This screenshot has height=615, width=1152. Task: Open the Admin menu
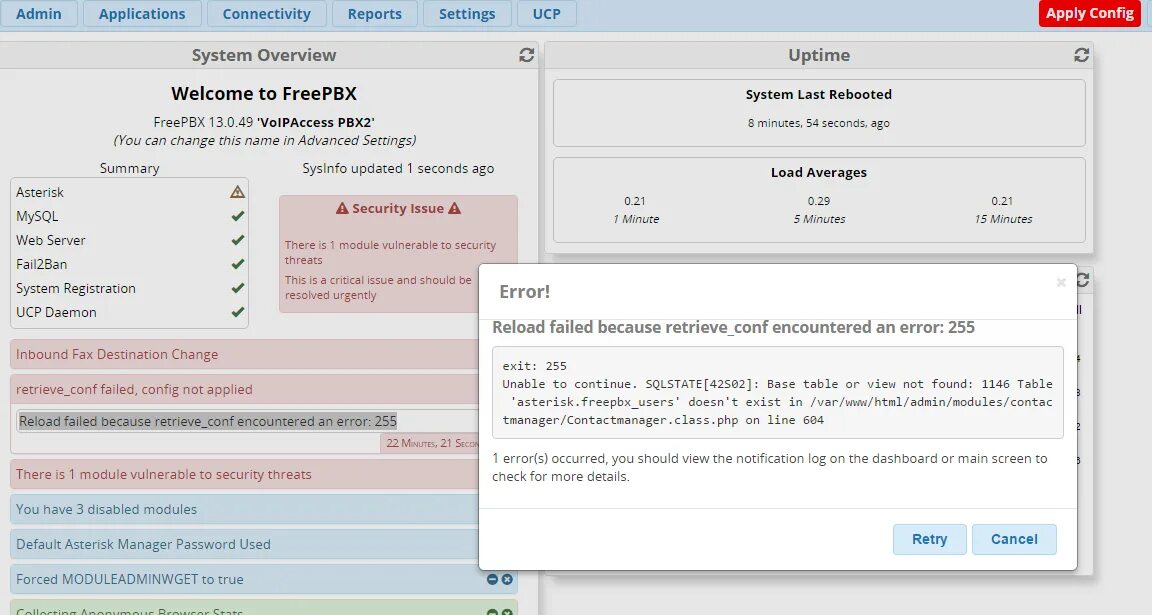pos(39,14)
